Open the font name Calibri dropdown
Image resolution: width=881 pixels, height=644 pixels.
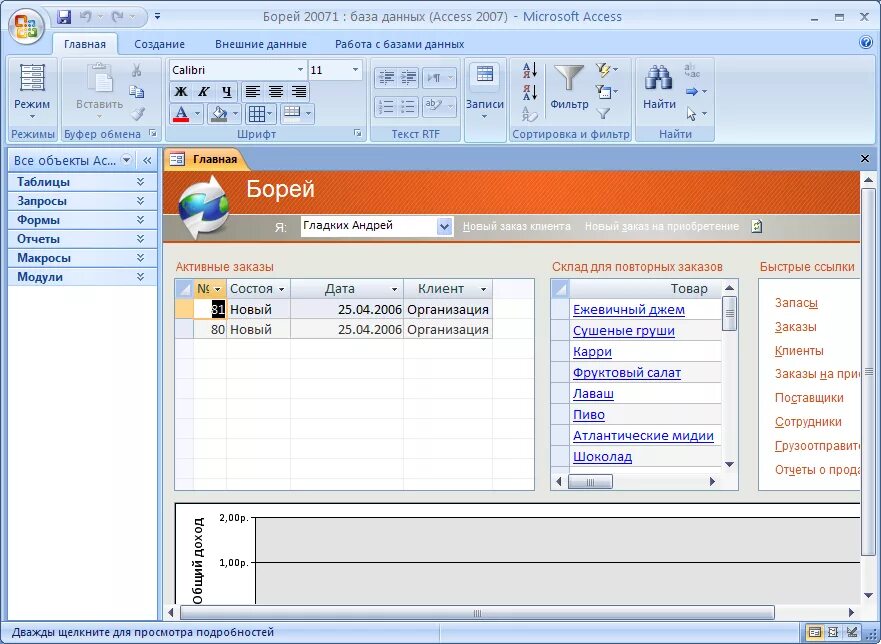300,70
